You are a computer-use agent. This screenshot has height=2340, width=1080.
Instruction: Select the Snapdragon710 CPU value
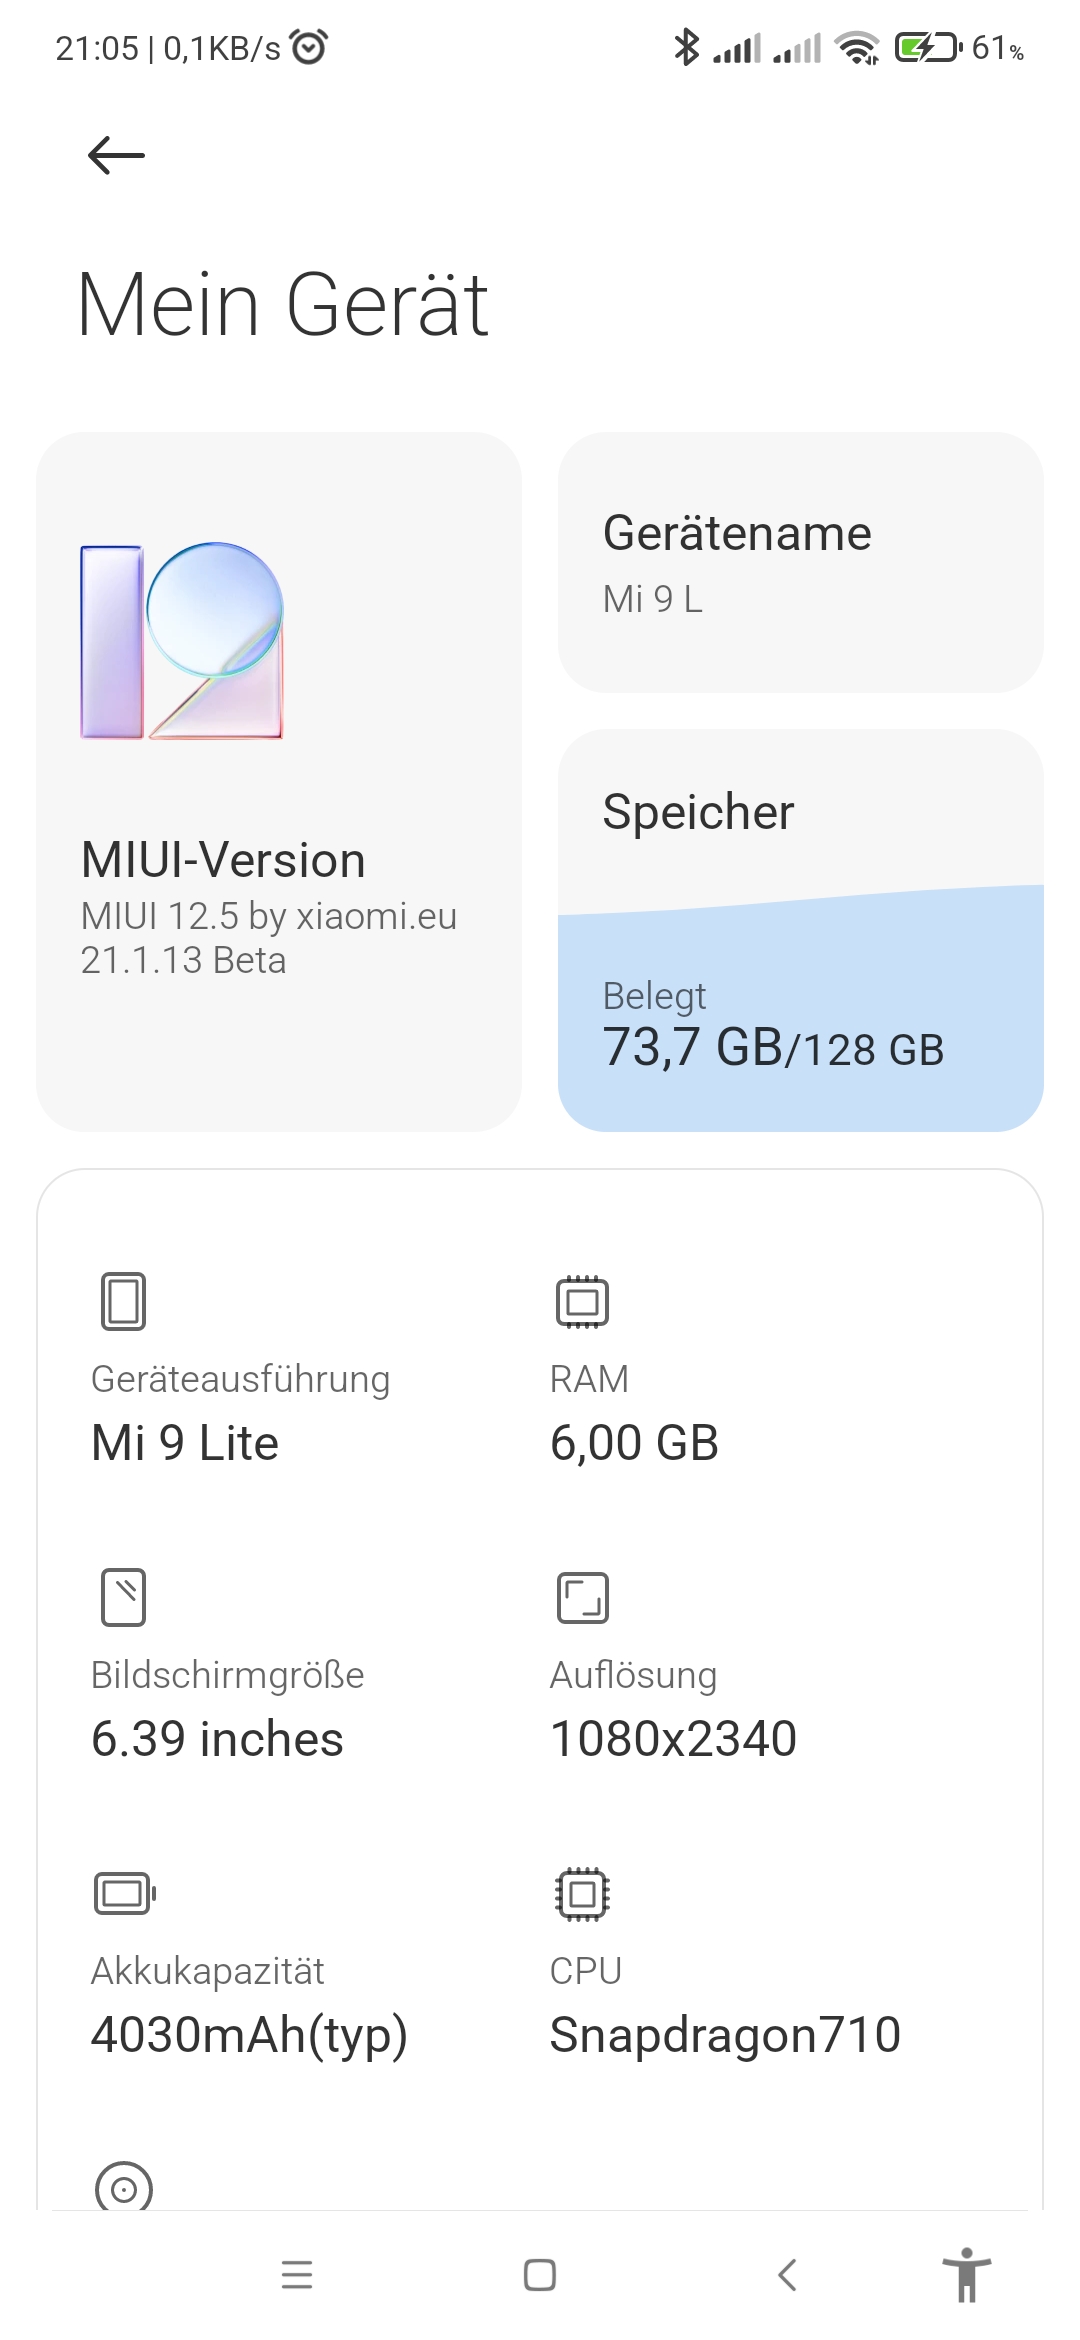[725, 2034]
